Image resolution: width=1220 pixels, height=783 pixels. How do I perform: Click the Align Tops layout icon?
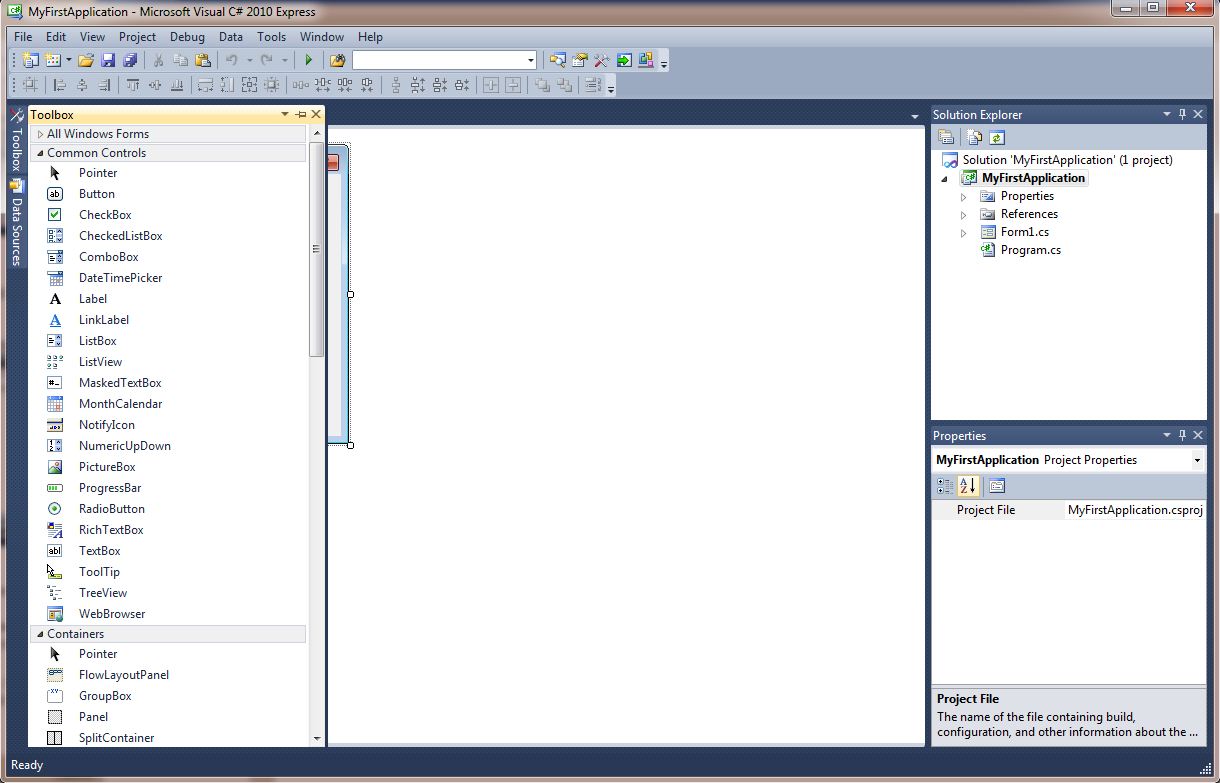click(132, 85)
